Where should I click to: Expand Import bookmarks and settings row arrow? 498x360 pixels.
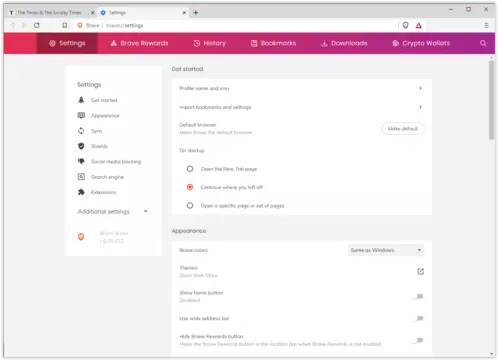coord(420,107)
